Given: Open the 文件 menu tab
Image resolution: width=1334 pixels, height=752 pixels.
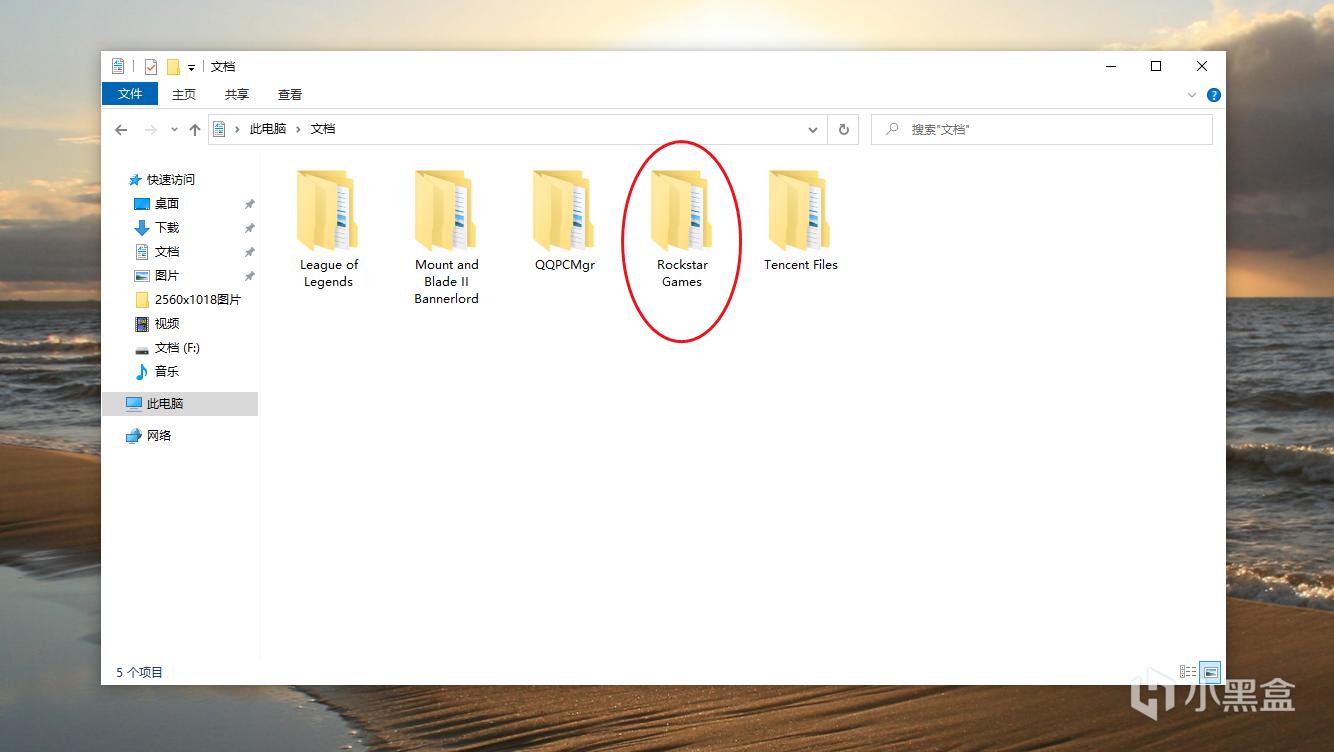Looking at the screenshot, I should coord(130,94).
